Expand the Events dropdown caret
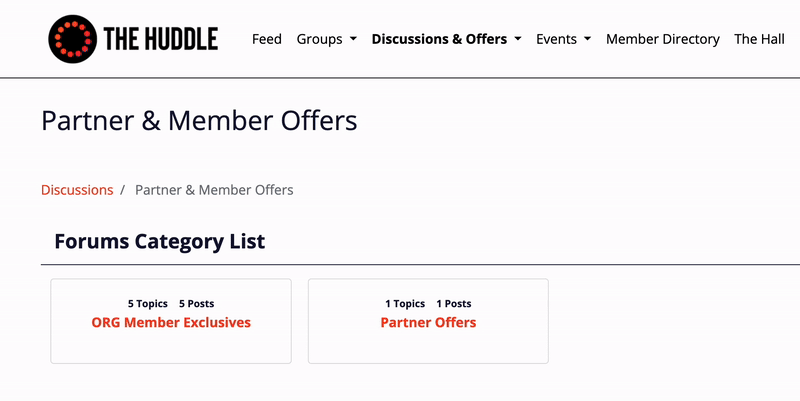The height and width of the screenshot is (401, 800). (587, 40)
